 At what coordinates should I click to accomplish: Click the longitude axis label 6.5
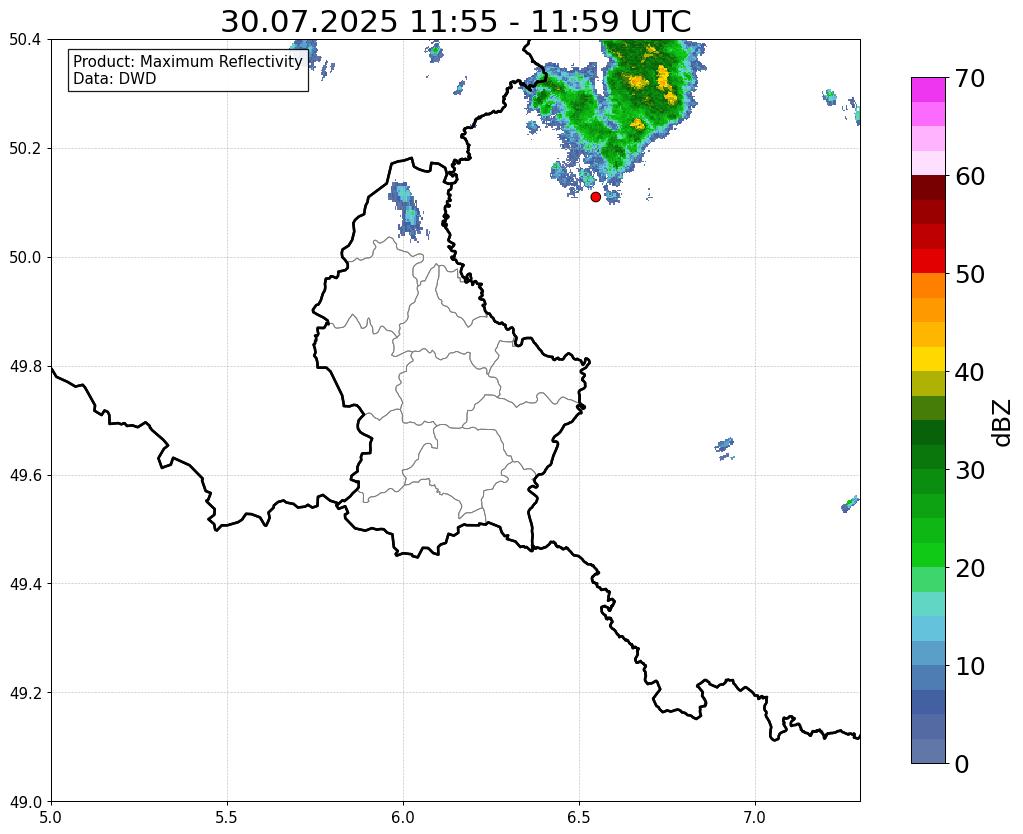click(x=579, y=817)
